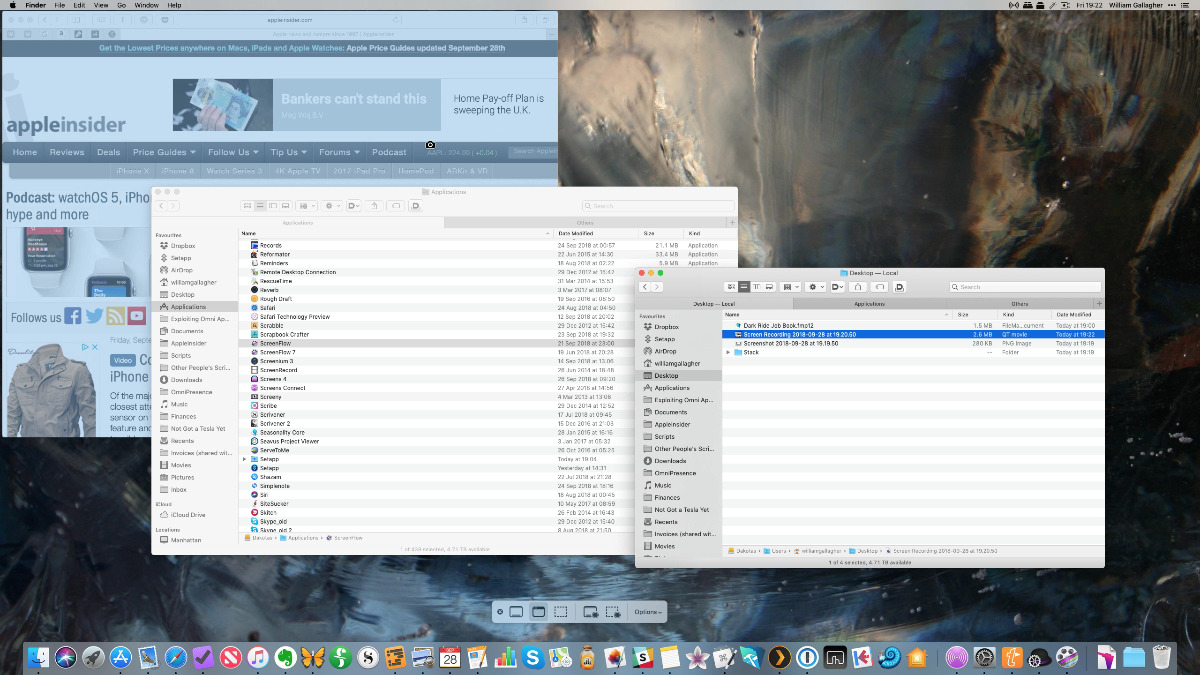Image resolution: width=1200 pixels, height=675 pixels.
Task: Sort Desktop window by Name column
Action: (x=838, y=315)
